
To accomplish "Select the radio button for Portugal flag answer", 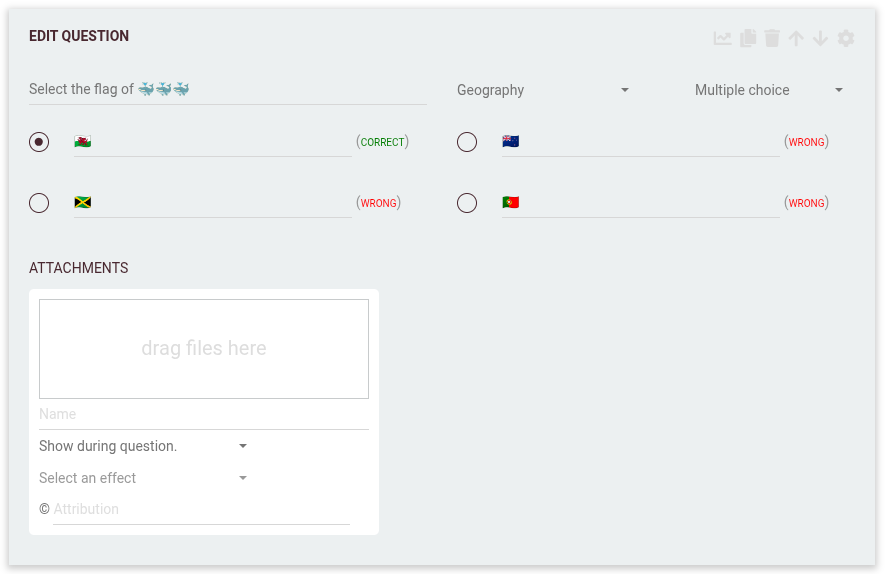I will click(x=467, y=203).
